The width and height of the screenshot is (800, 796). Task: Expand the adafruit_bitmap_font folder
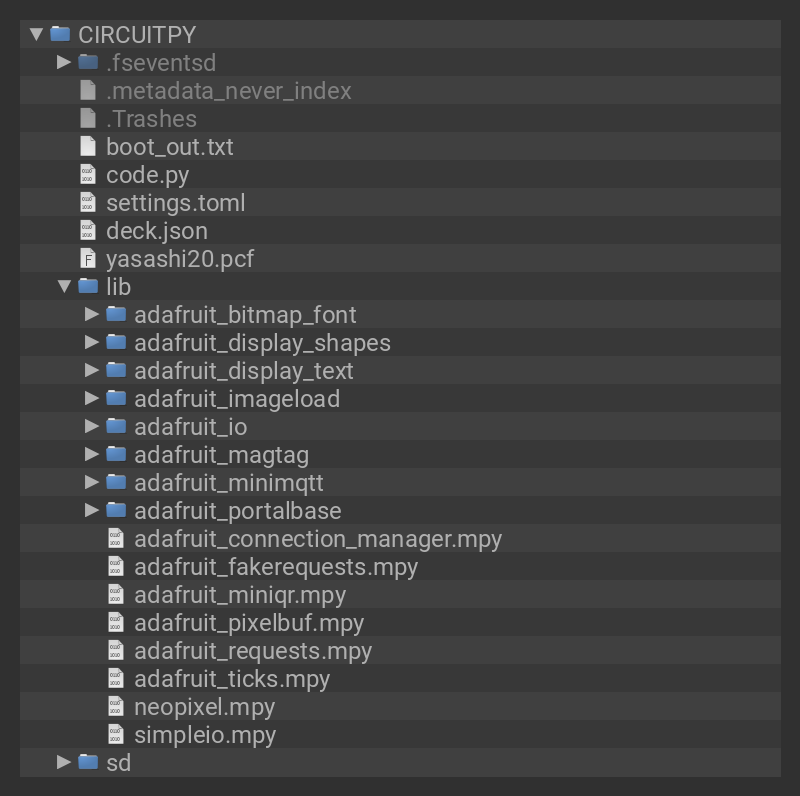click(x=92, y=315)
